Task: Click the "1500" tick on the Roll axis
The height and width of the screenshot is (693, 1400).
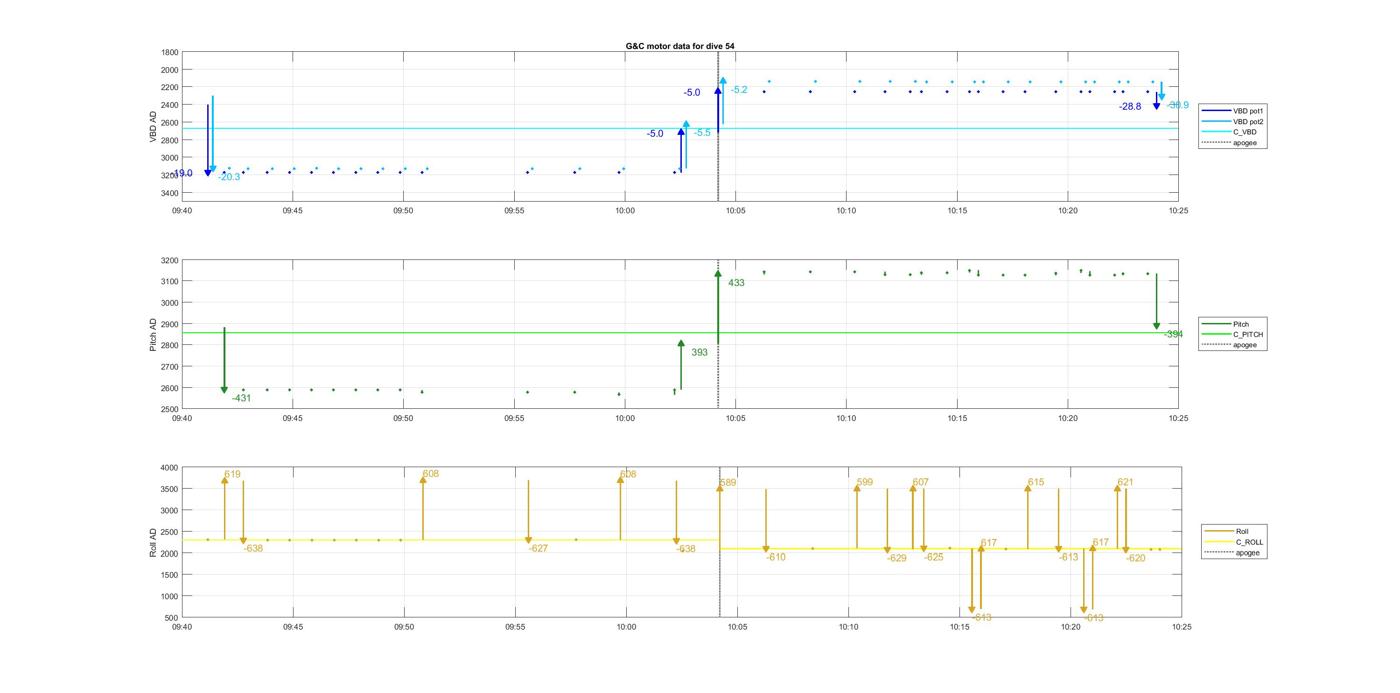Action: coord(170,575)
